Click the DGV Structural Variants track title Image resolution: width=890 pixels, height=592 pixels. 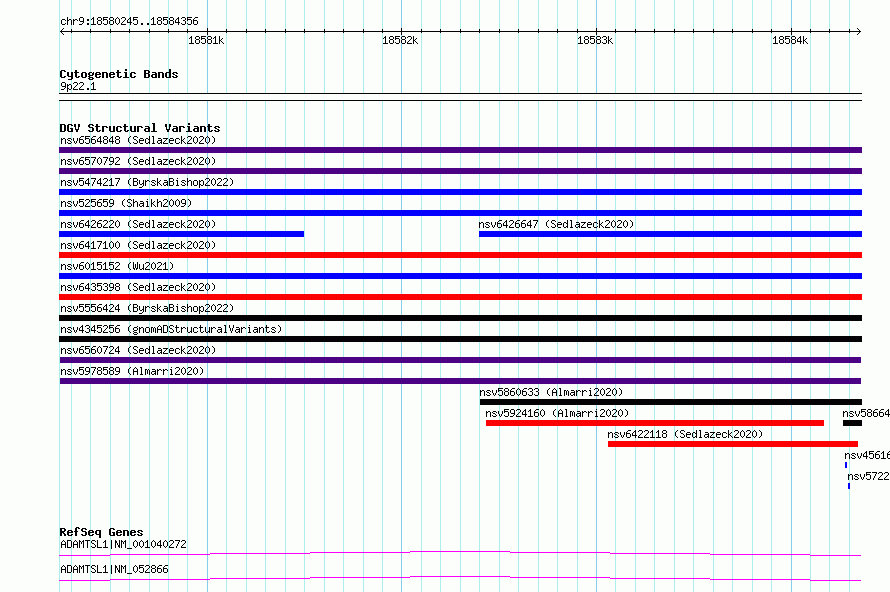coord(140,128)
